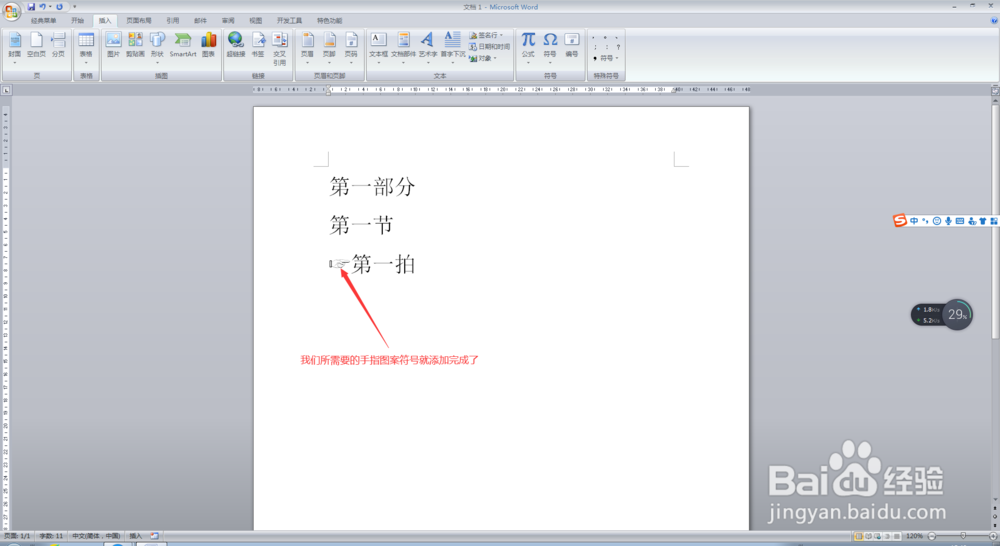Open the 开发工具 tab
This screenshot has height=546, width=1000.
click(289, 20)
